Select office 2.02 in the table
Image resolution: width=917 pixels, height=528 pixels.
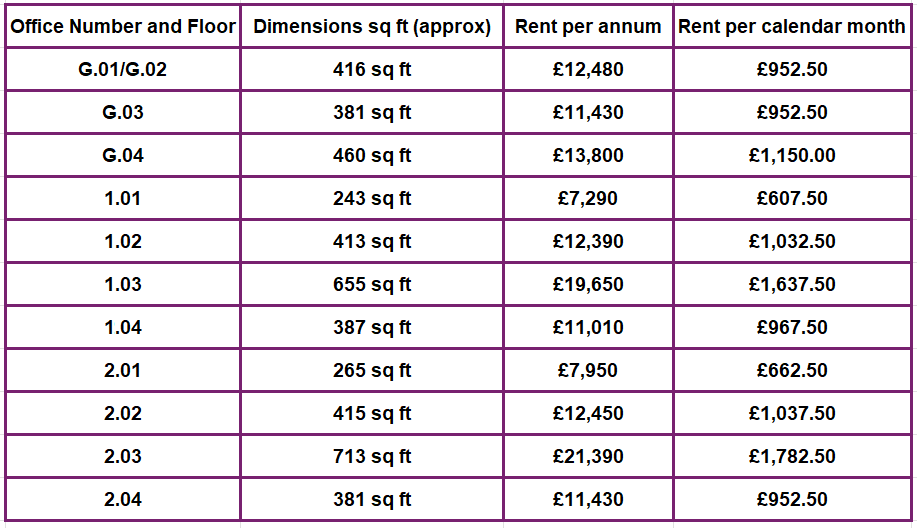[x=123, y=414]
